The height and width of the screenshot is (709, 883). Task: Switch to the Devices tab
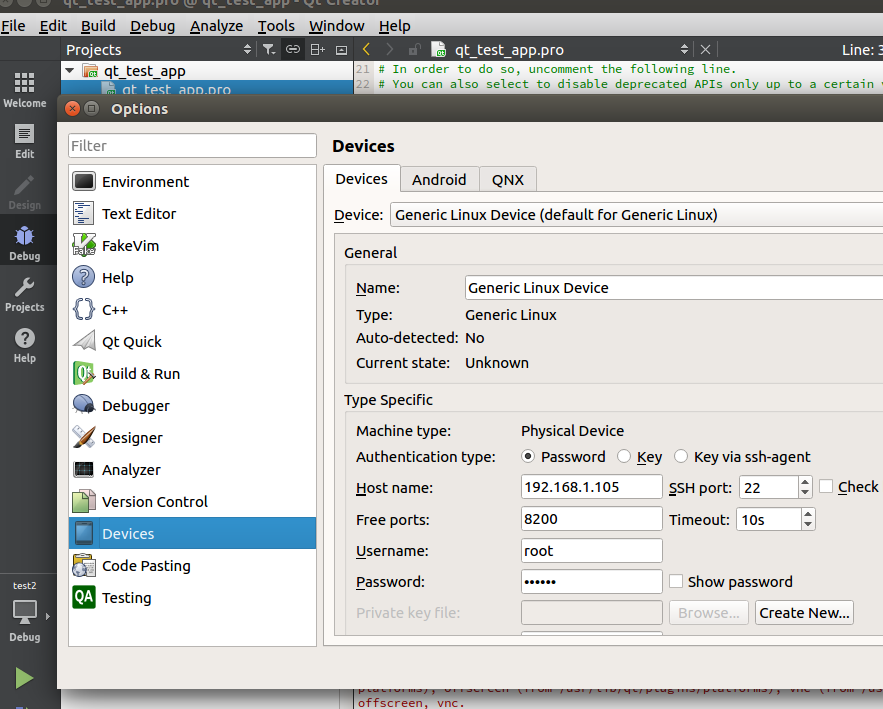click(362, 179)
